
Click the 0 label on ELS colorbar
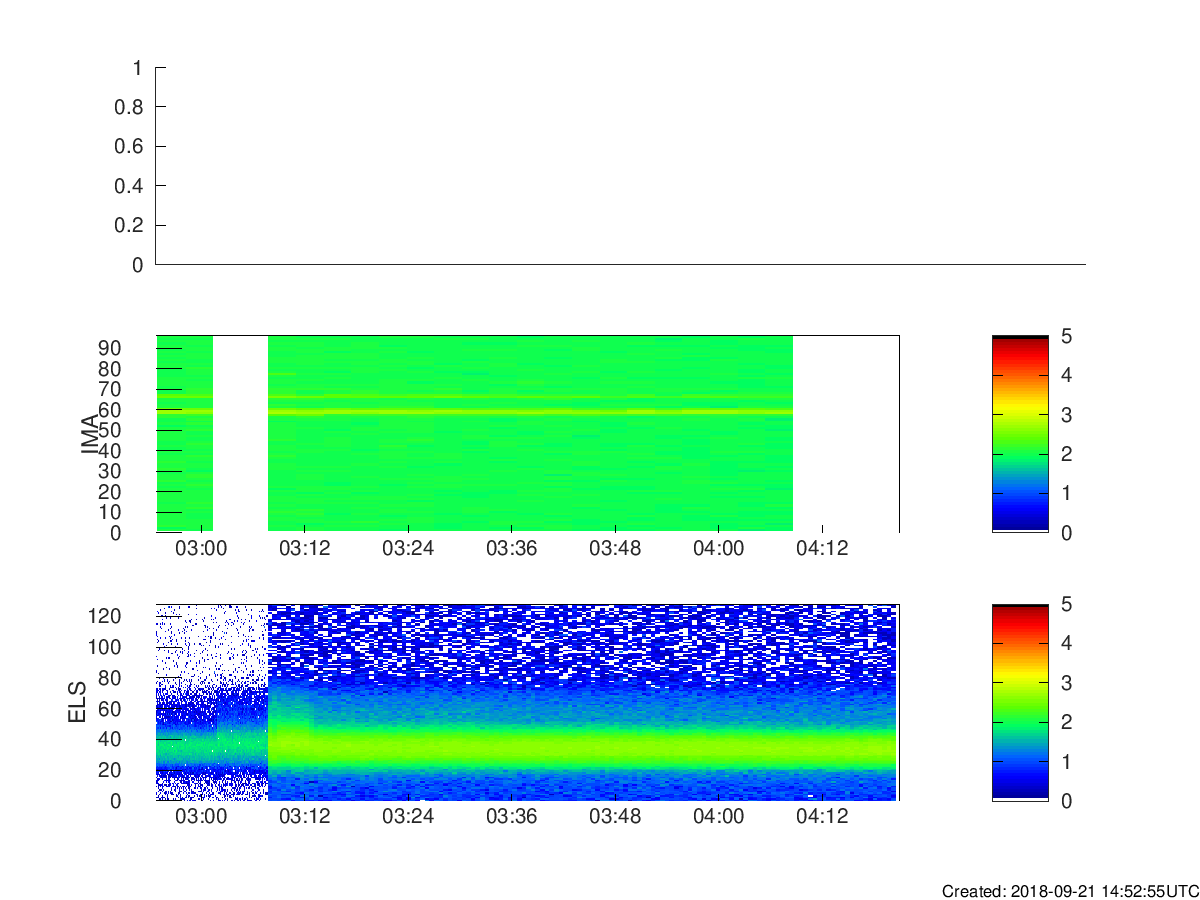click(1066, 800)
